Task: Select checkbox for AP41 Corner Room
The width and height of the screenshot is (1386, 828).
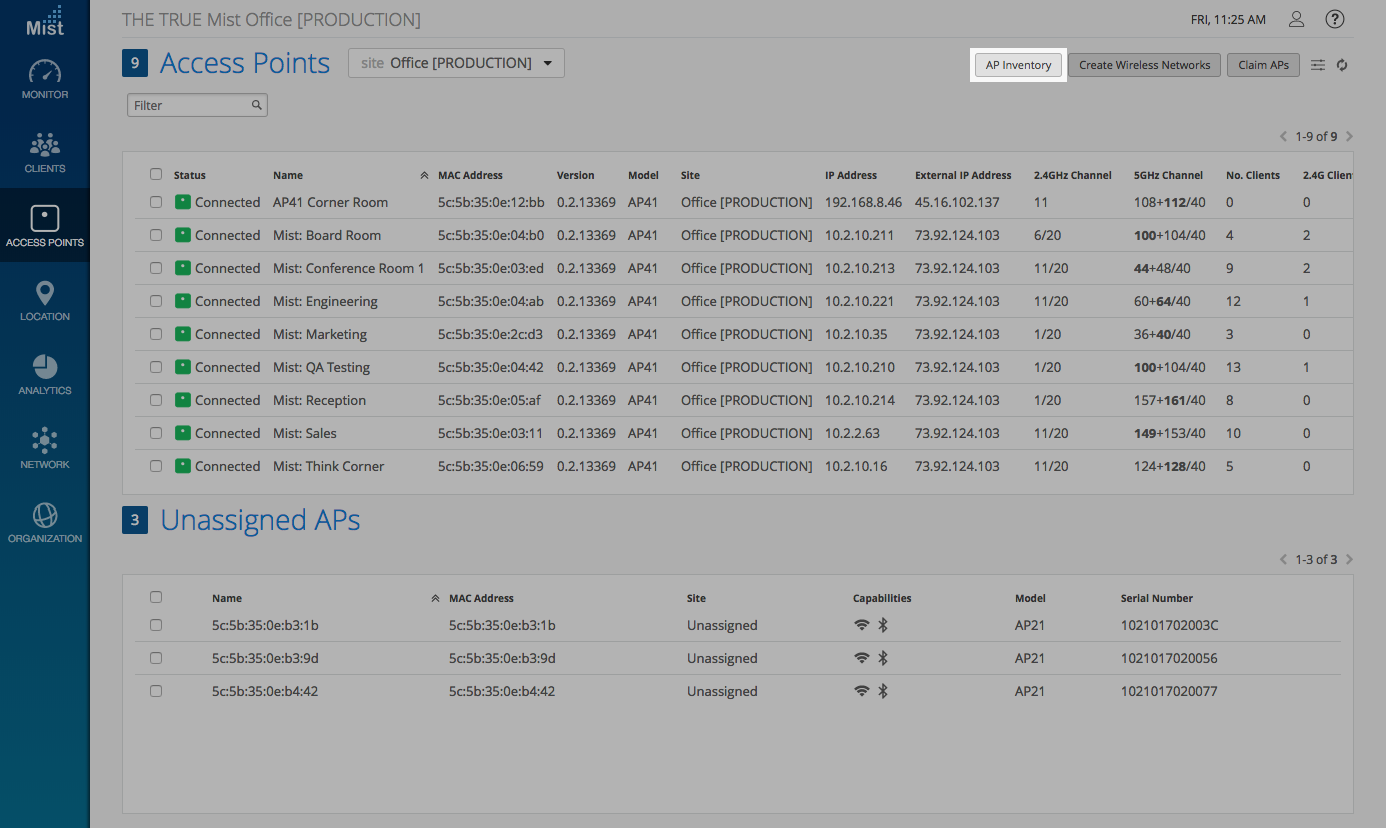Action: (156, 202)
